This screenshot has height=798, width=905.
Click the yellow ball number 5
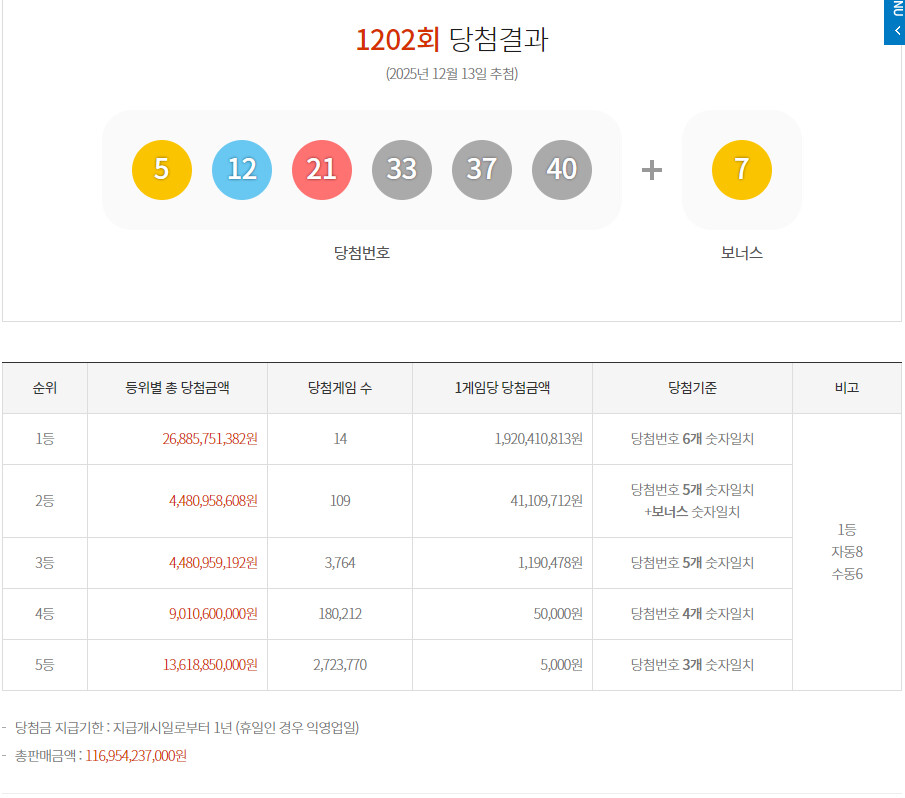click(x=162, y=170)
